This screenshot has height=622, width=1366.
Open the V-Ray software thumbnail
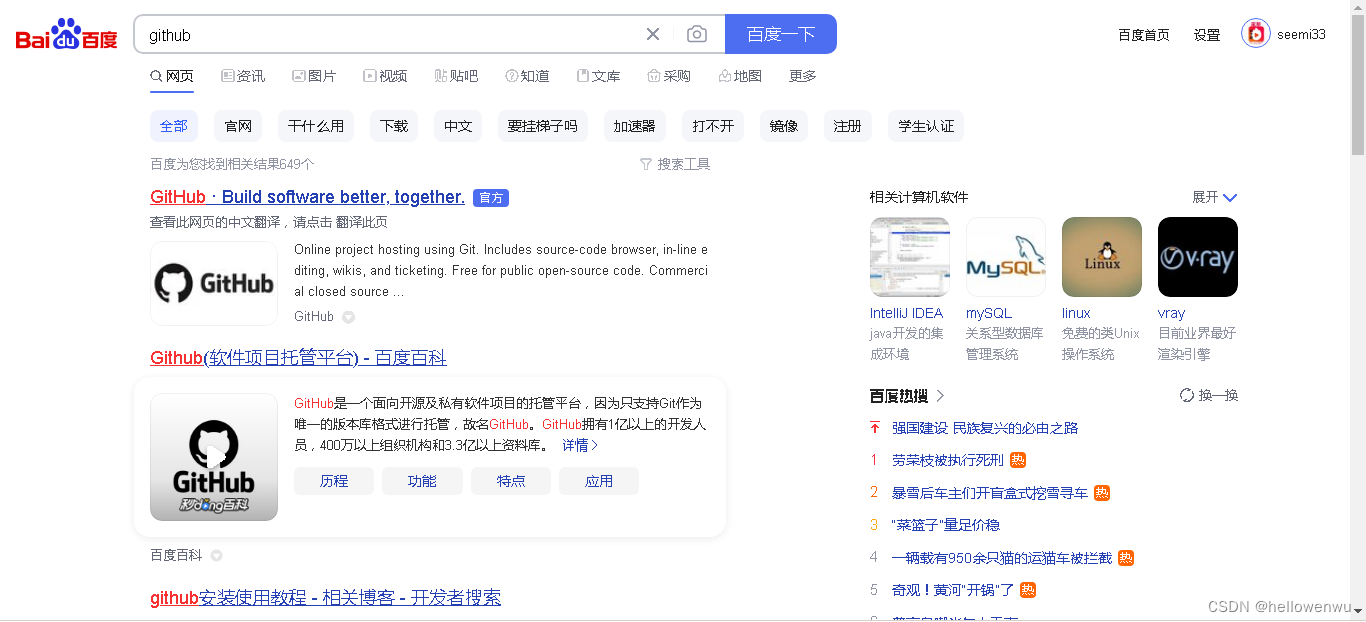[1198, 257]
